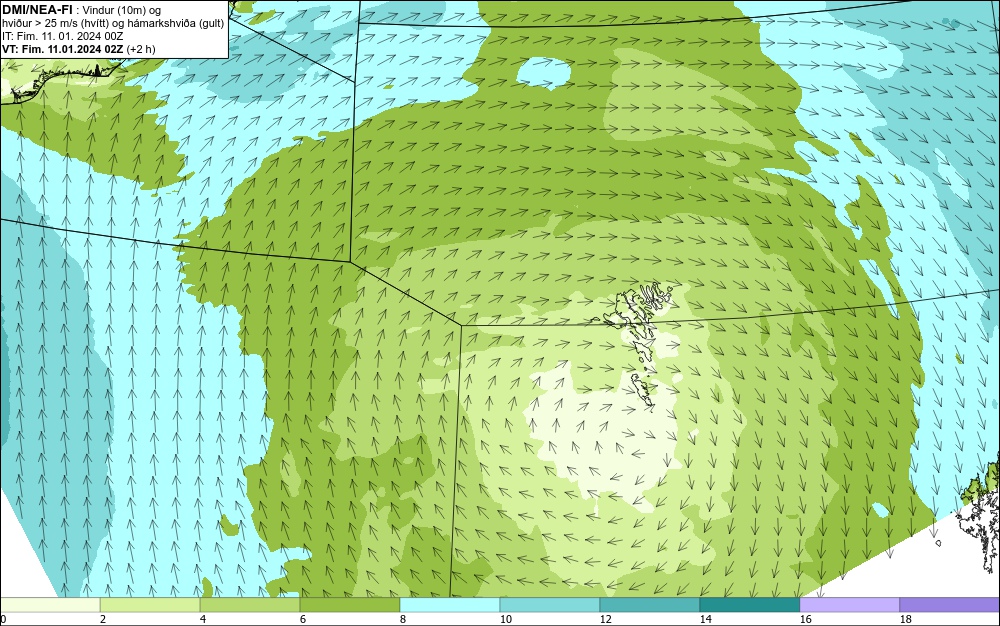Viewport: 1000px width, 626px height.
Task: Click the 6–8 m/s dark green swatch
Action: pyautogui.click(x=349, y=605)
